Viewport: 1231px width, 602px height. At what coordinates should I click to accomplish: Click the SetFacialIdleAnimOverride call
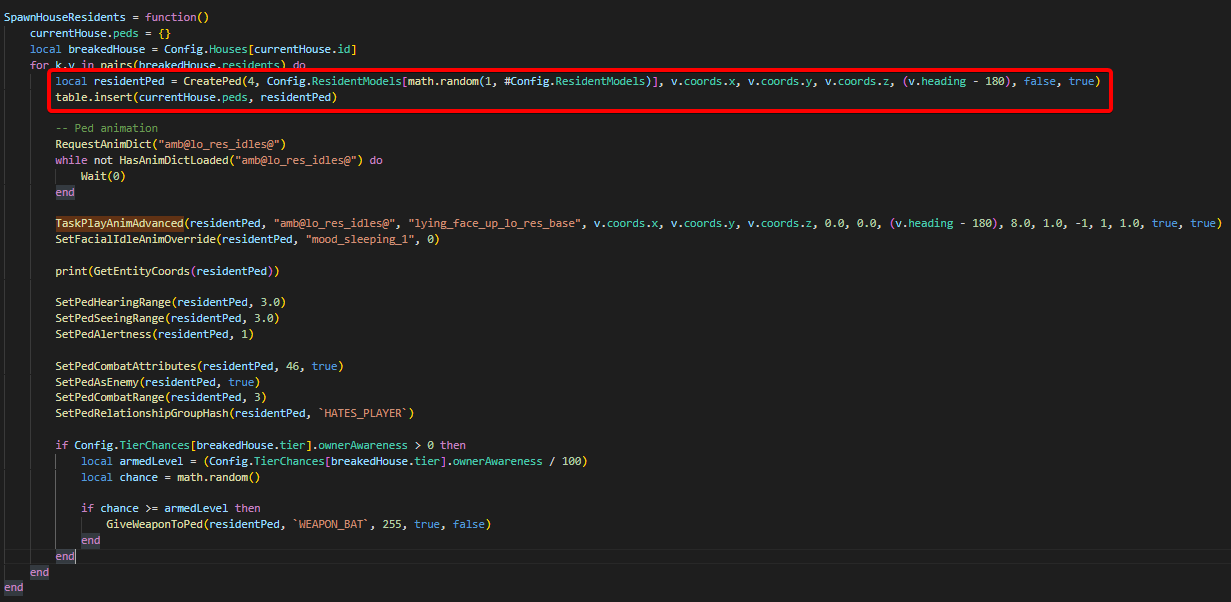click(x=135, y=239)
